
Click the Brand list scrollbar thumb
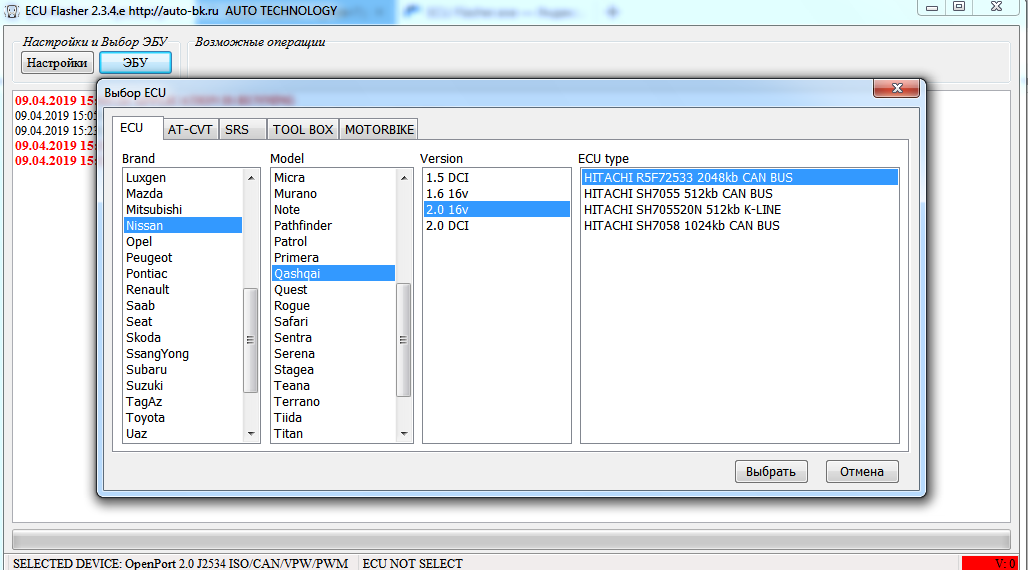(250, 340)
